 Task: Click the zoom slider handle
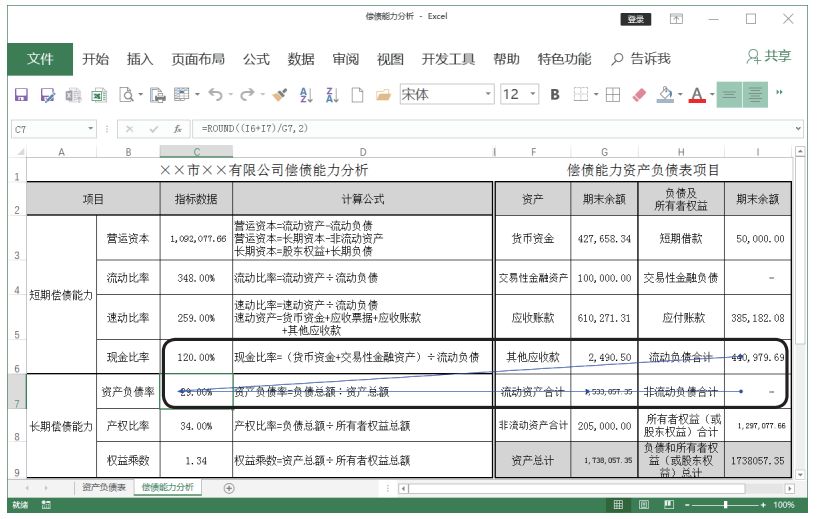click(725, 504)
